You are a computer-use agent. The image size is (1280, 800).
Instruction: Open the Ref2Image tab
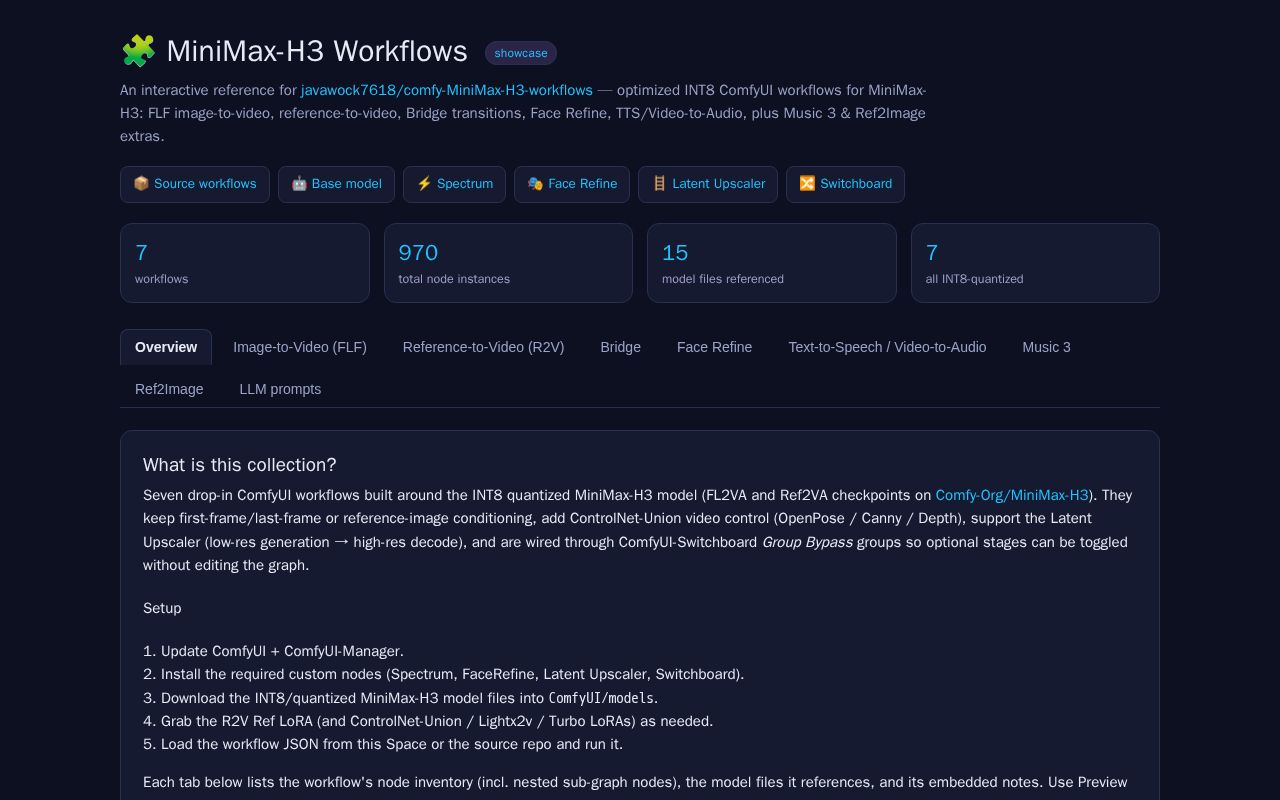[x=169, y=389]
